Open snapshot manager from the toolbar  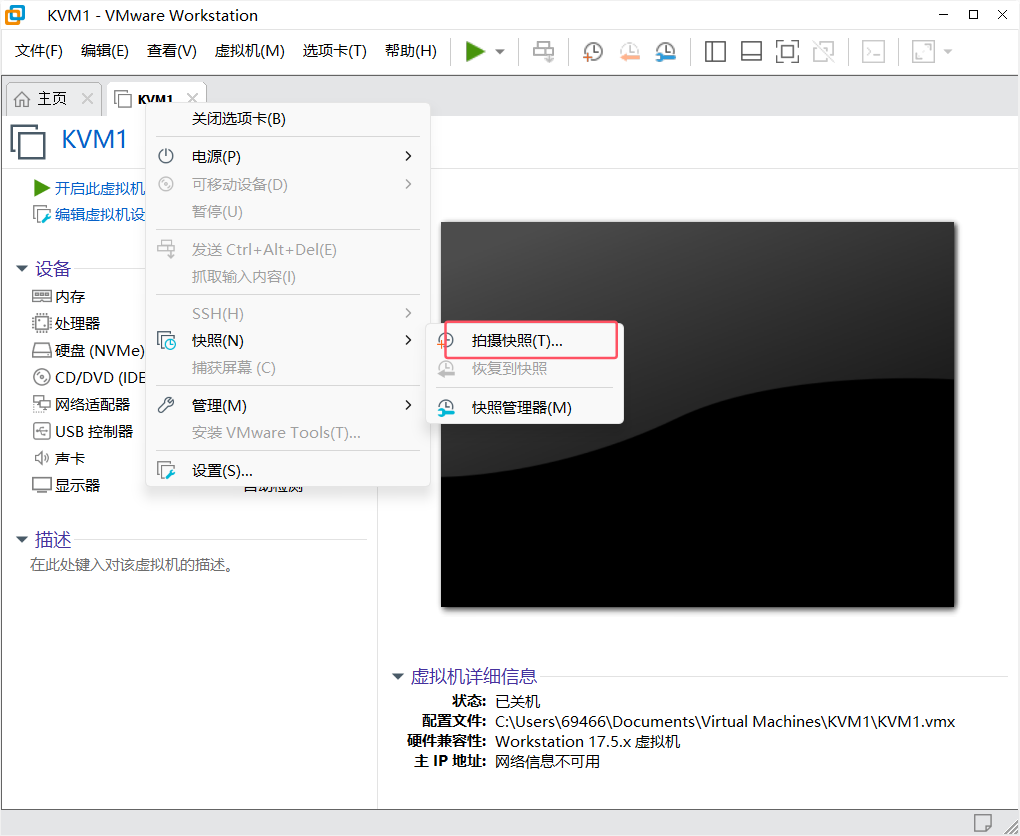point(665,51)
